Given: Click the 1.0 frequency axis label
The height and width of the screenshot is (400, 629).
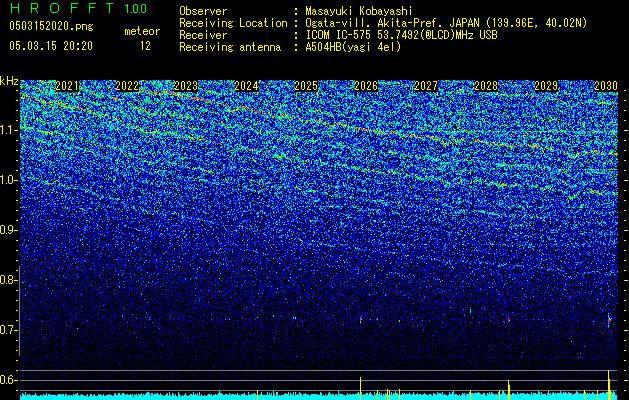Looking at the screenshot, I should pyautogui.click(x=7, y=180).
